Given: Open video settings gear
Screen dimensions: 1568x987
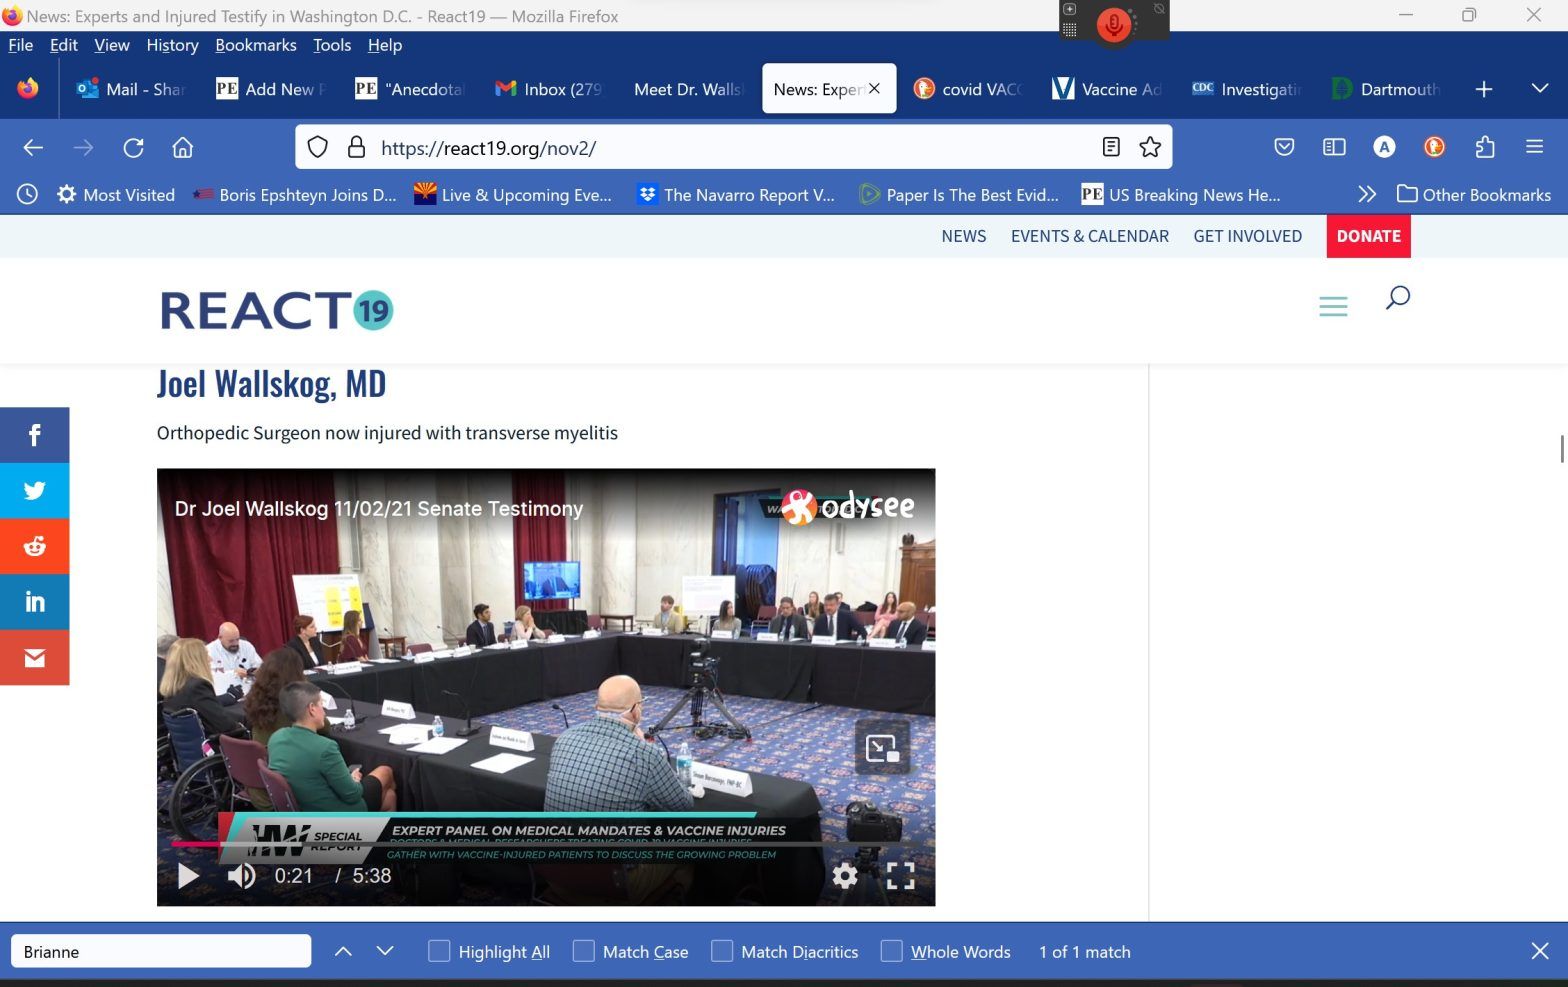Looking at the screenshot, I should pyautogui.click(x=845, y=876).
